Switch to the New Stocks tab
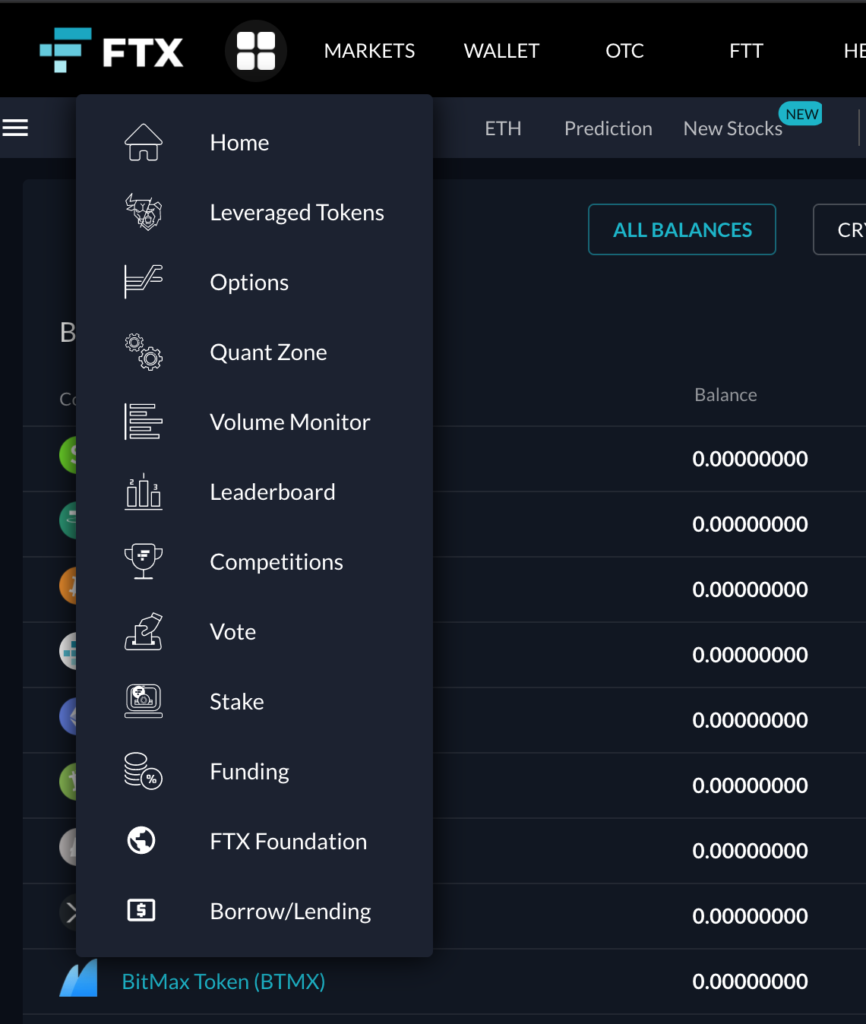Image resolution: width=866 pixels, height=1024 pixels. (x=733, y=128)
